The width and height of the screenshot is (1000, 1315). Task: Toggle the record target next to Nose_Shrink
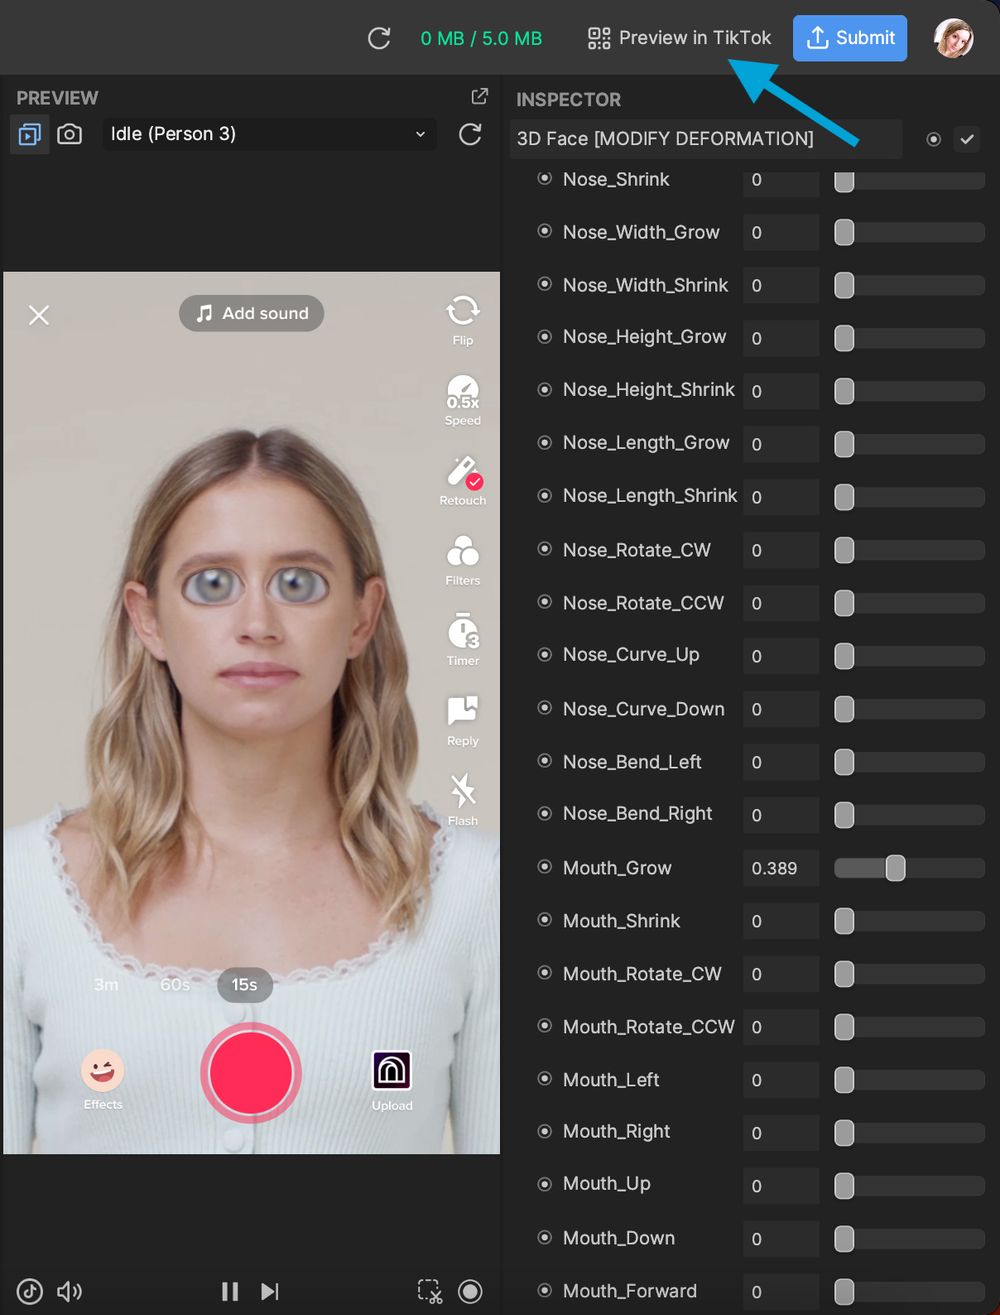coord(544,178)
